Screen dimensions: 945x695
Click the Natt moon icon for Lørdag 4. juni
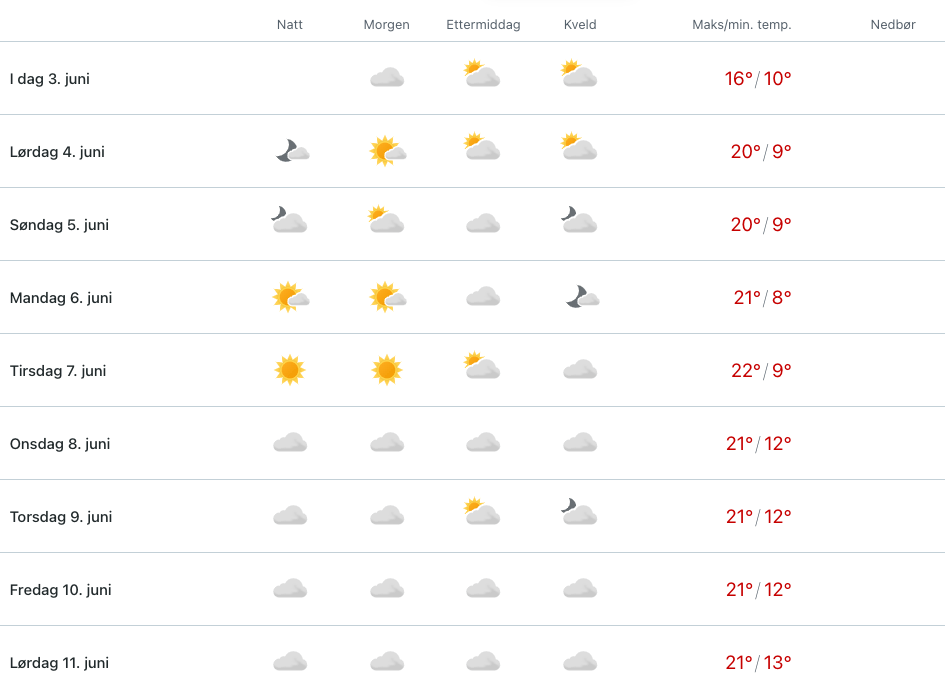click(x=292, y=151)
